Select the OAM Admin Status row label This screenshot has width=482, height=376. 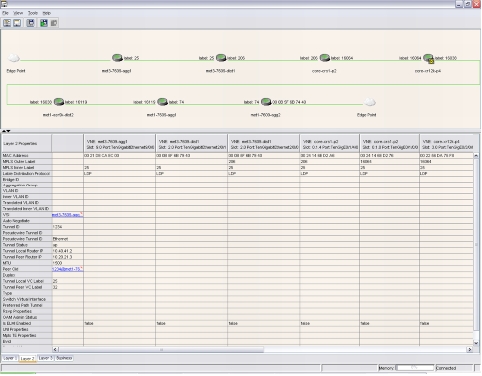(26, 317)
